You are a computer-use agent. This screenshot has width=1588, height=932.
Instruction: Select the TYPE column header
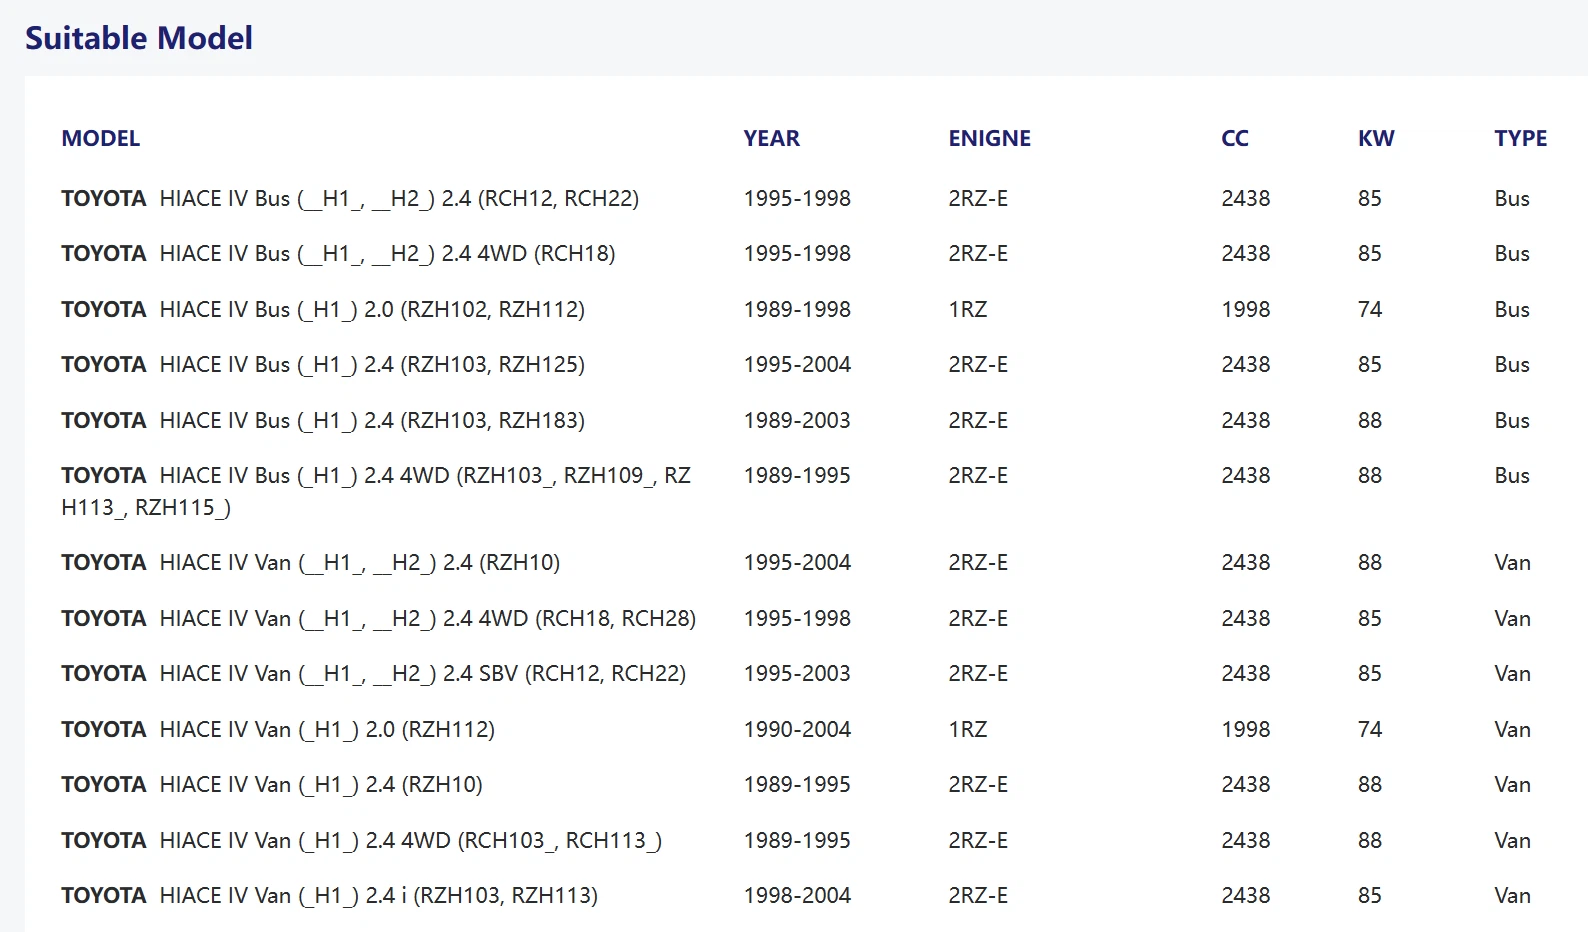(1521, 138)
